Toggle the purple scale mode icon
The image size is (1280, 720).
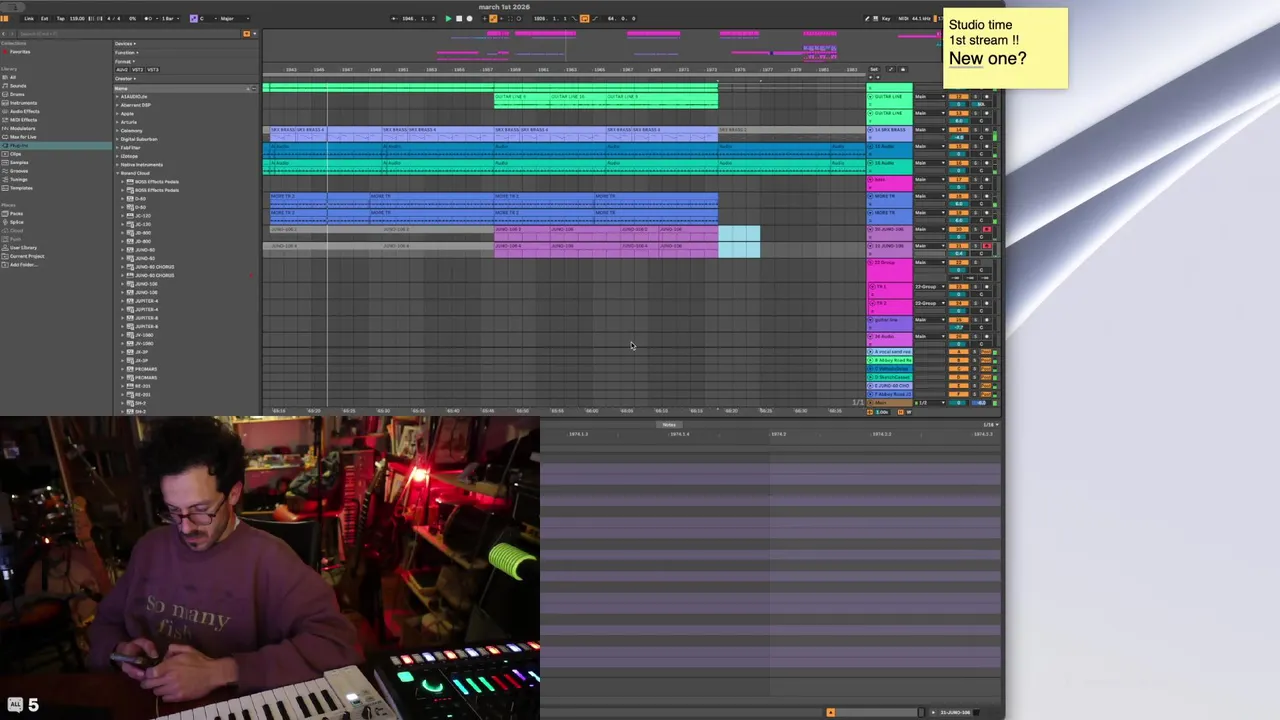(x=195, y=18)
